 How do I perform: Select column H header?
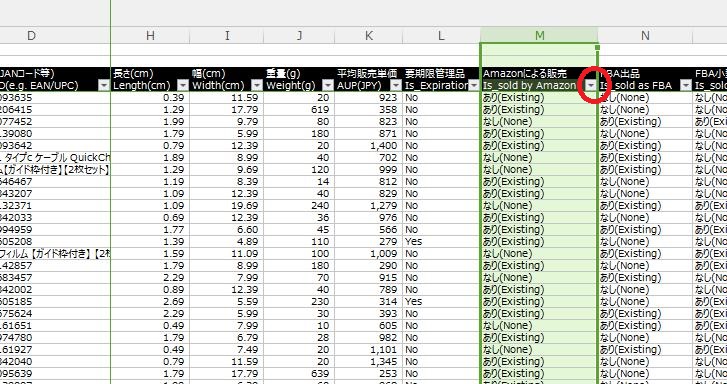150,36
